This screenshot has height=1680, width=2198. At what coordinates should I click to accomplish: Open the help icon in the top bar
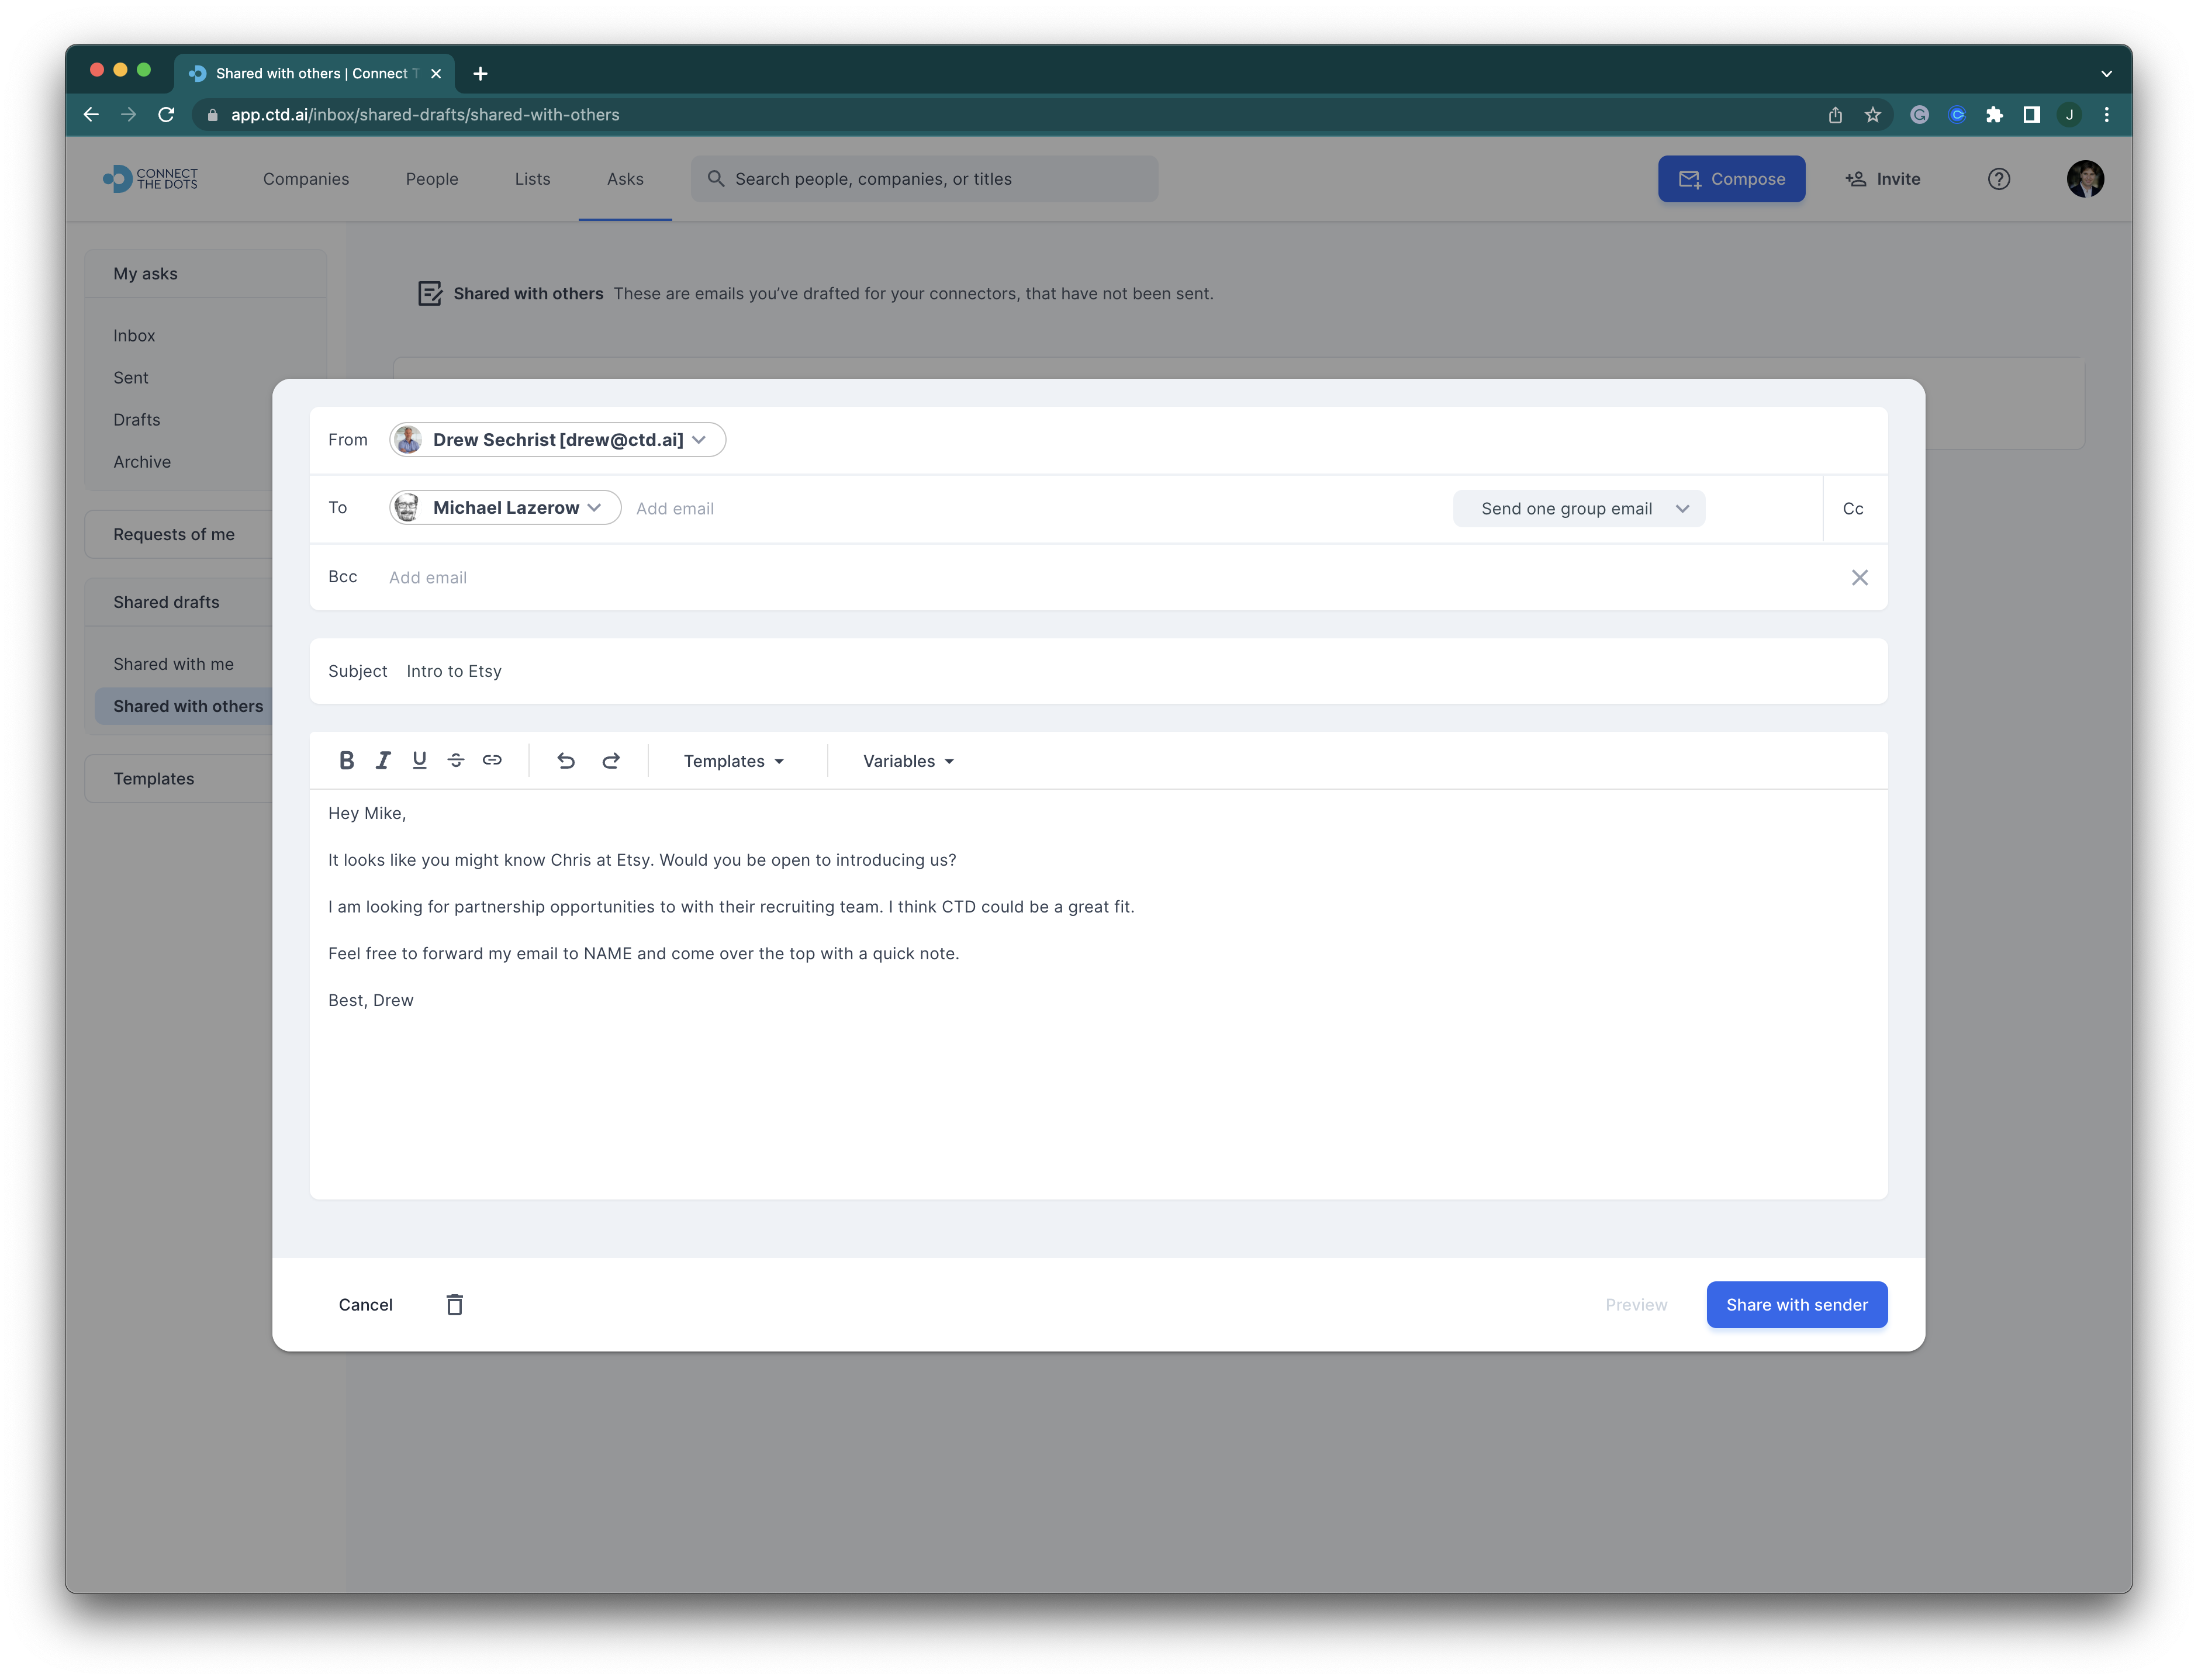pos(1999,179)
